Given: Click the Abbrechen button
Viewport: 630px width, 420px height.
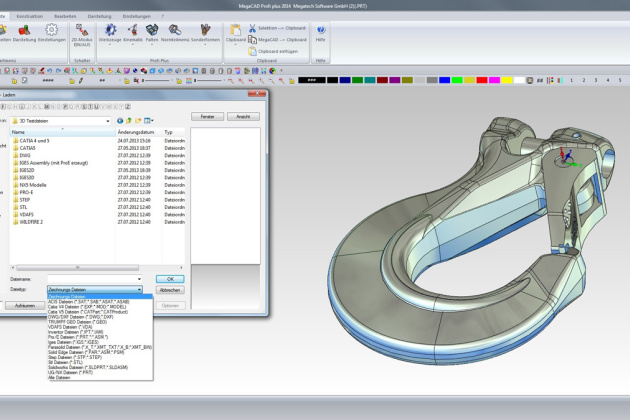Looking at the screenshot, I should (x=170, y=290).
